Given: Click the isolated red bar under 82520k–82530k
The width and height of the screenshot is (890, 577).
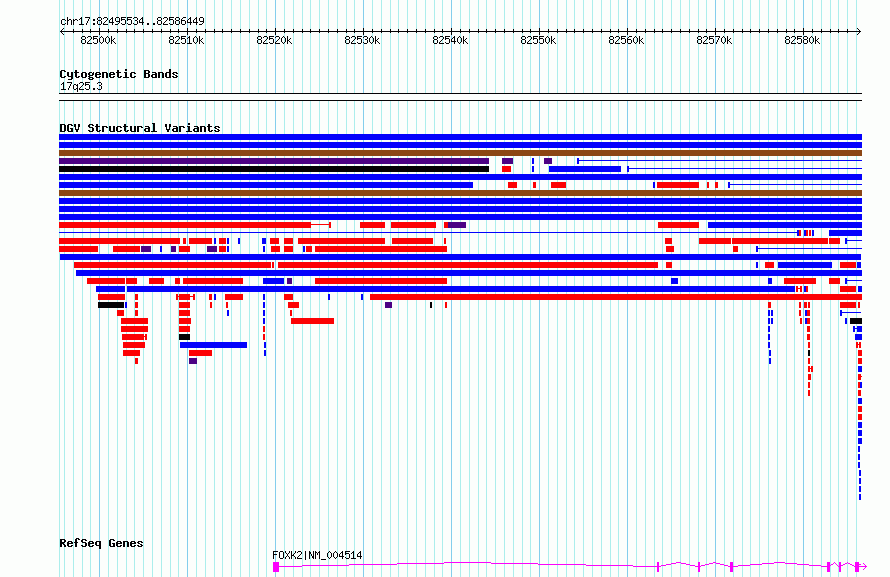Looking at the screenshot, I should (x=312, y=321).
